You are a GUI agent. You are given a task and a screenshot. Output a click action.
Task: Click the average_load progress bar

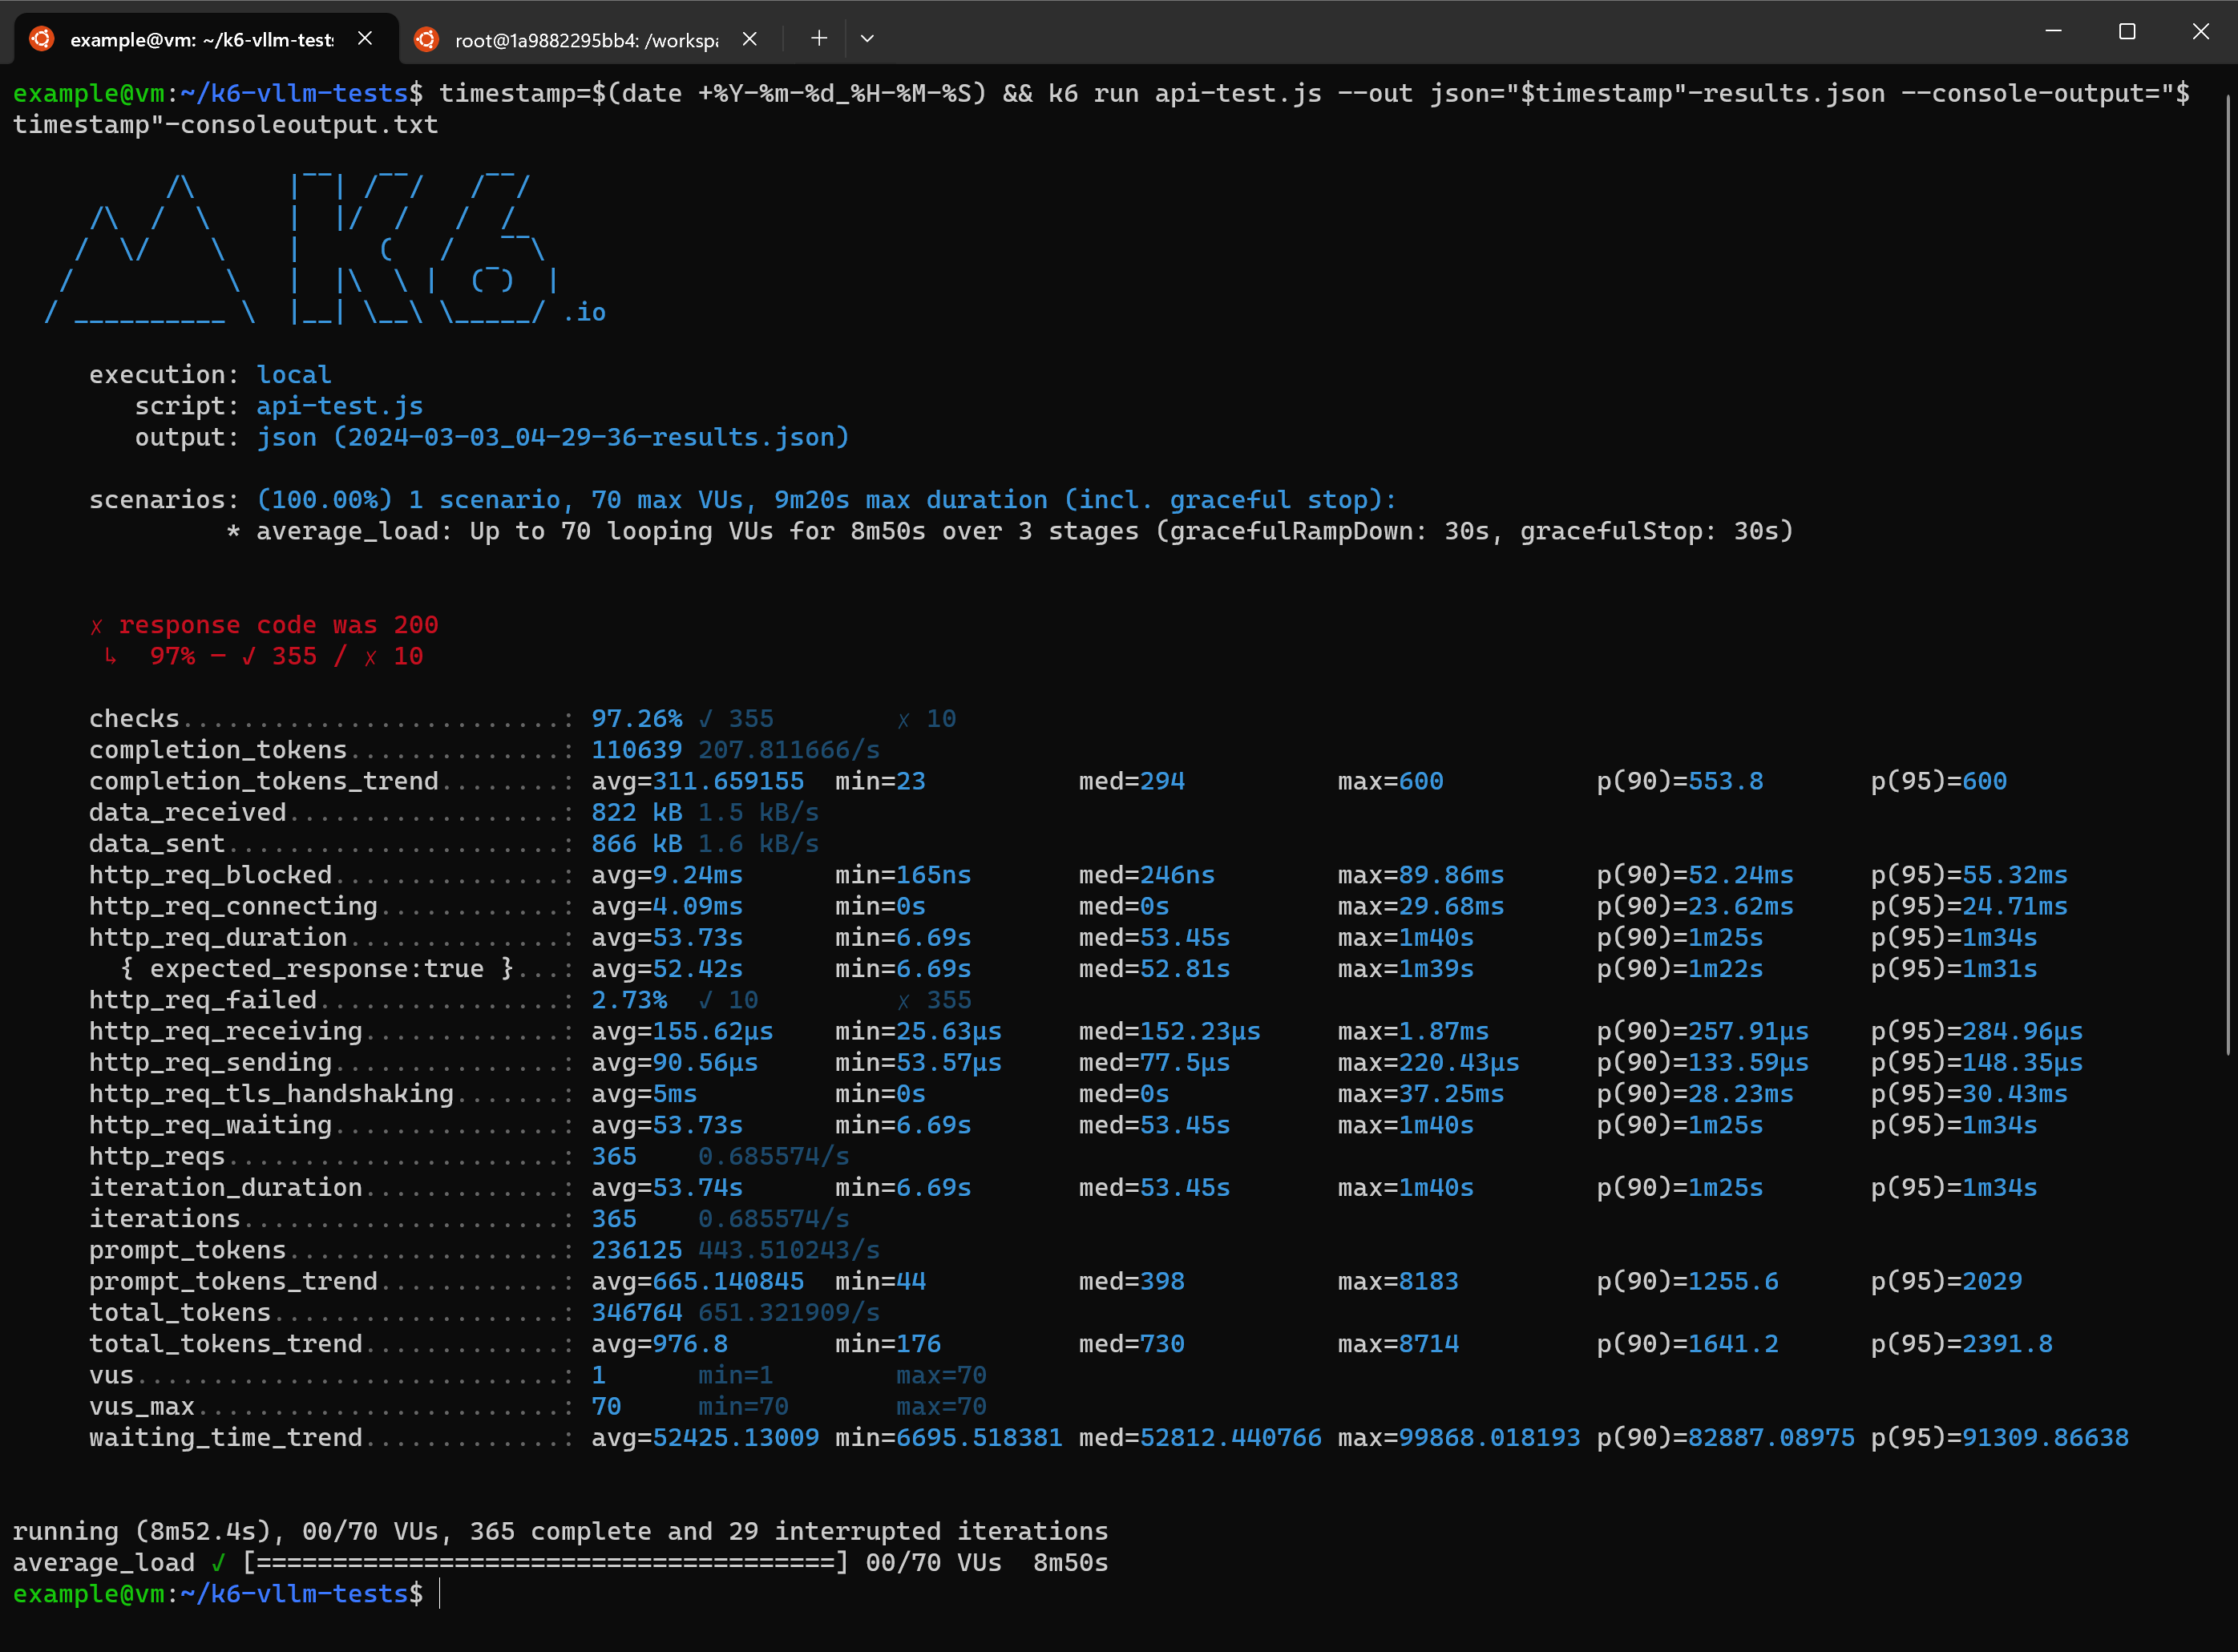(x=546, y=1562)
